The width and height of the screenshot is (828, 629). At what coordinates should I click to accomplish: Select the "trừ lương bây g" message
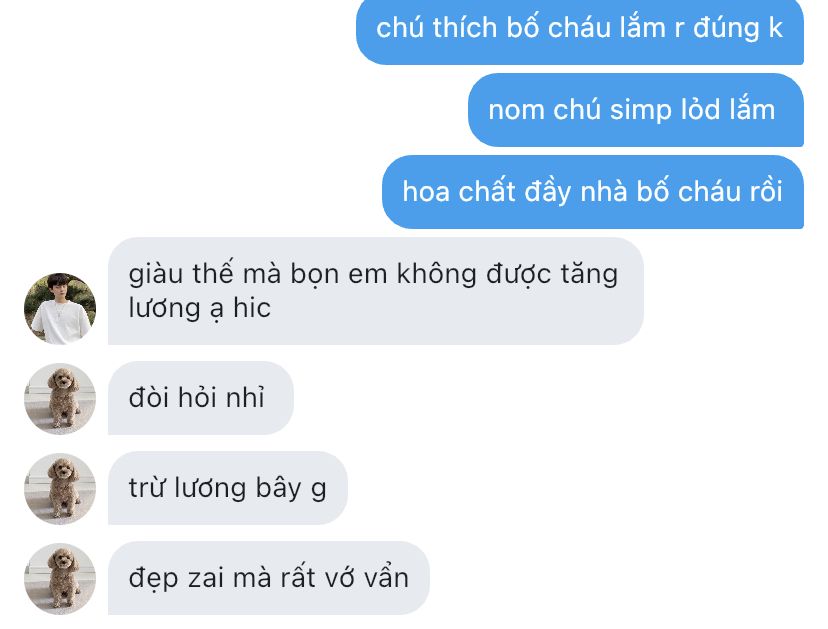[x=228, y=488]
